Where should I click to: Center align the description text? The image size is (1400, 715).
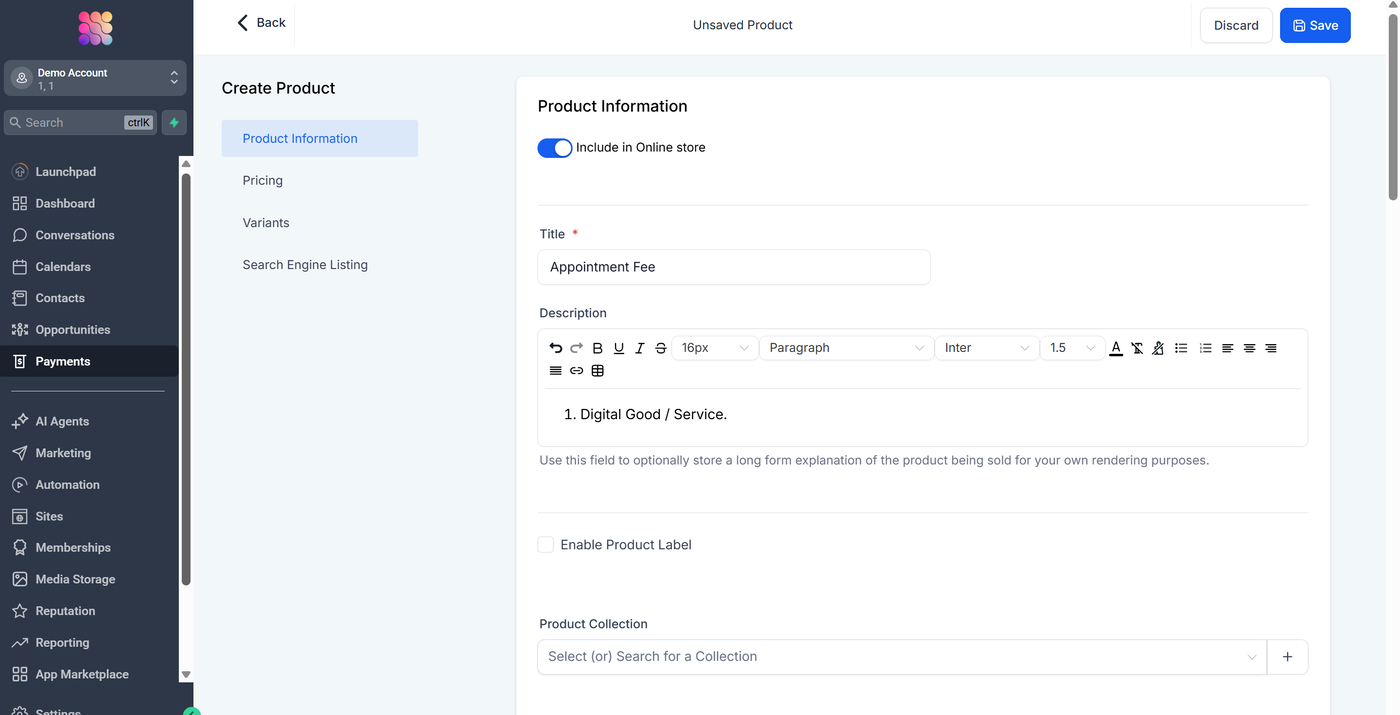click(1249, 348)
